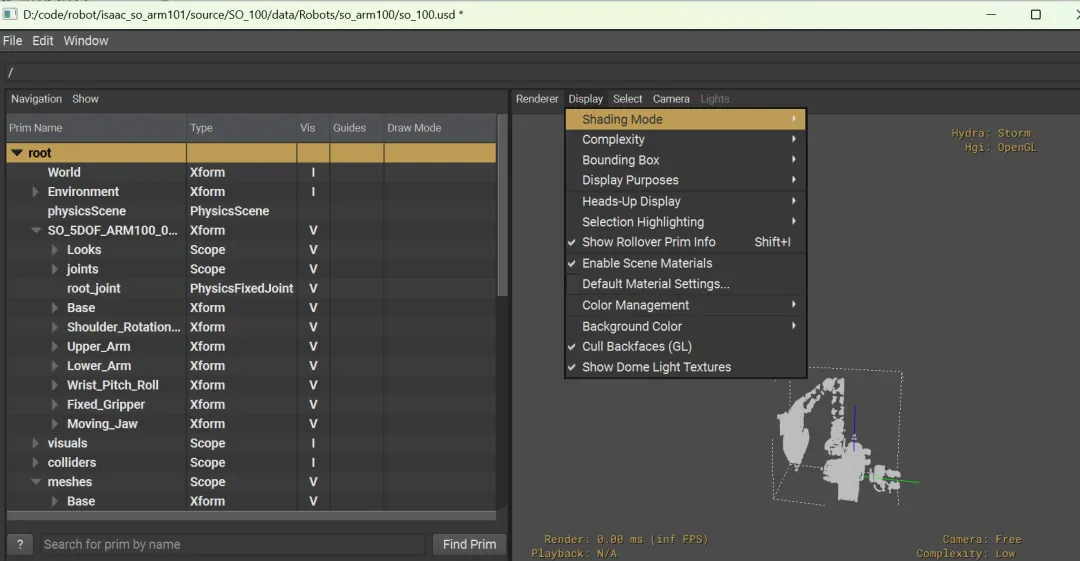
Task: Toggle Cull Backfaces (GL) option
Action: [685, 347]
